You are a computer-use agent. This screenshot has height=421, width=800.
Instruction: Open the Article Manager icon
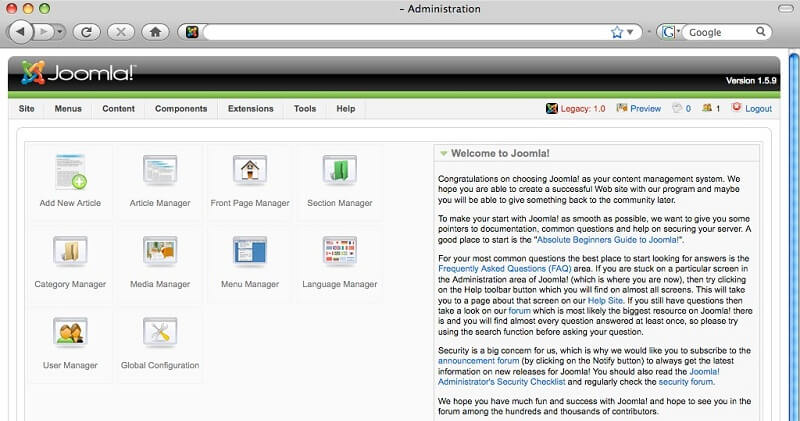160,171
